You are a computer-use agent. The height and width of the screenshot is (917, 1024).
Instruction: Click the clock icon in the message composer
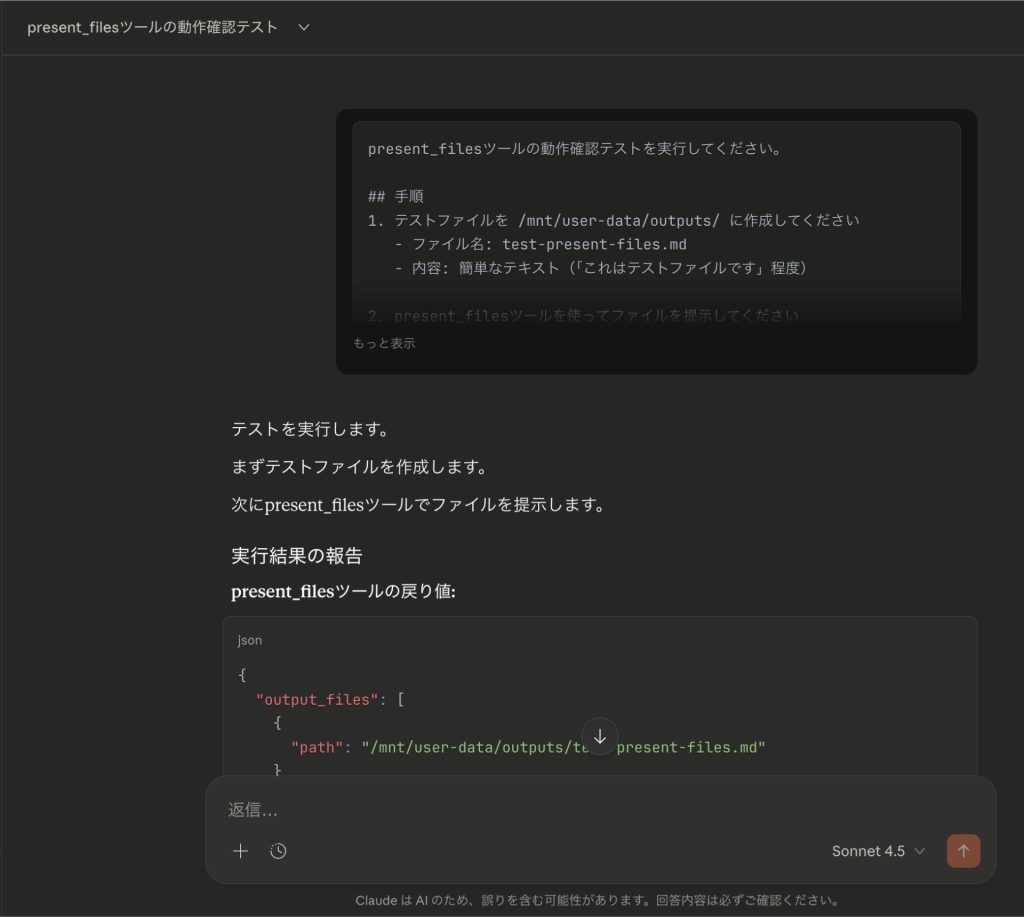point(278,851)
